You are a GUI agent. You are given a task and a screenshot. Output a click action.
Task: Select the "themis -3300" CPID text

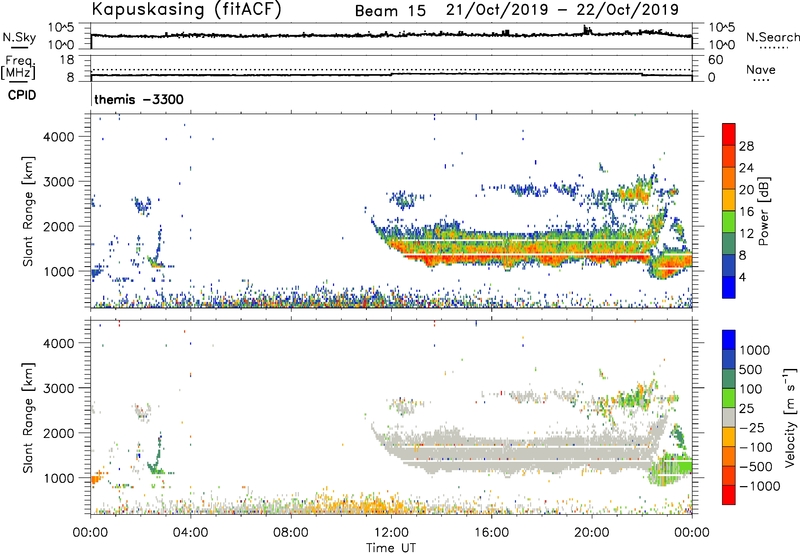click(139, 99)
